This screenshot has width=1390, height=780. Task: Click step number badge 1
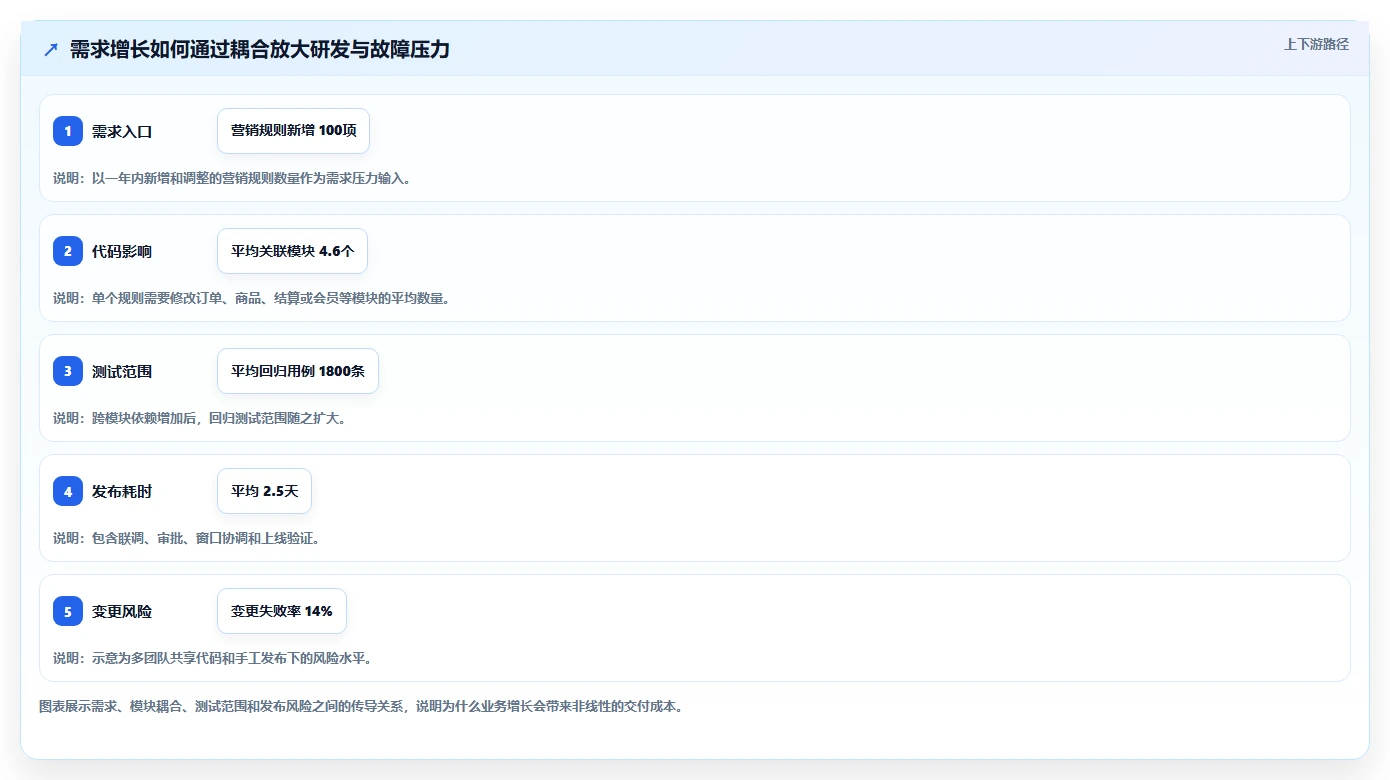coord(68,131)
